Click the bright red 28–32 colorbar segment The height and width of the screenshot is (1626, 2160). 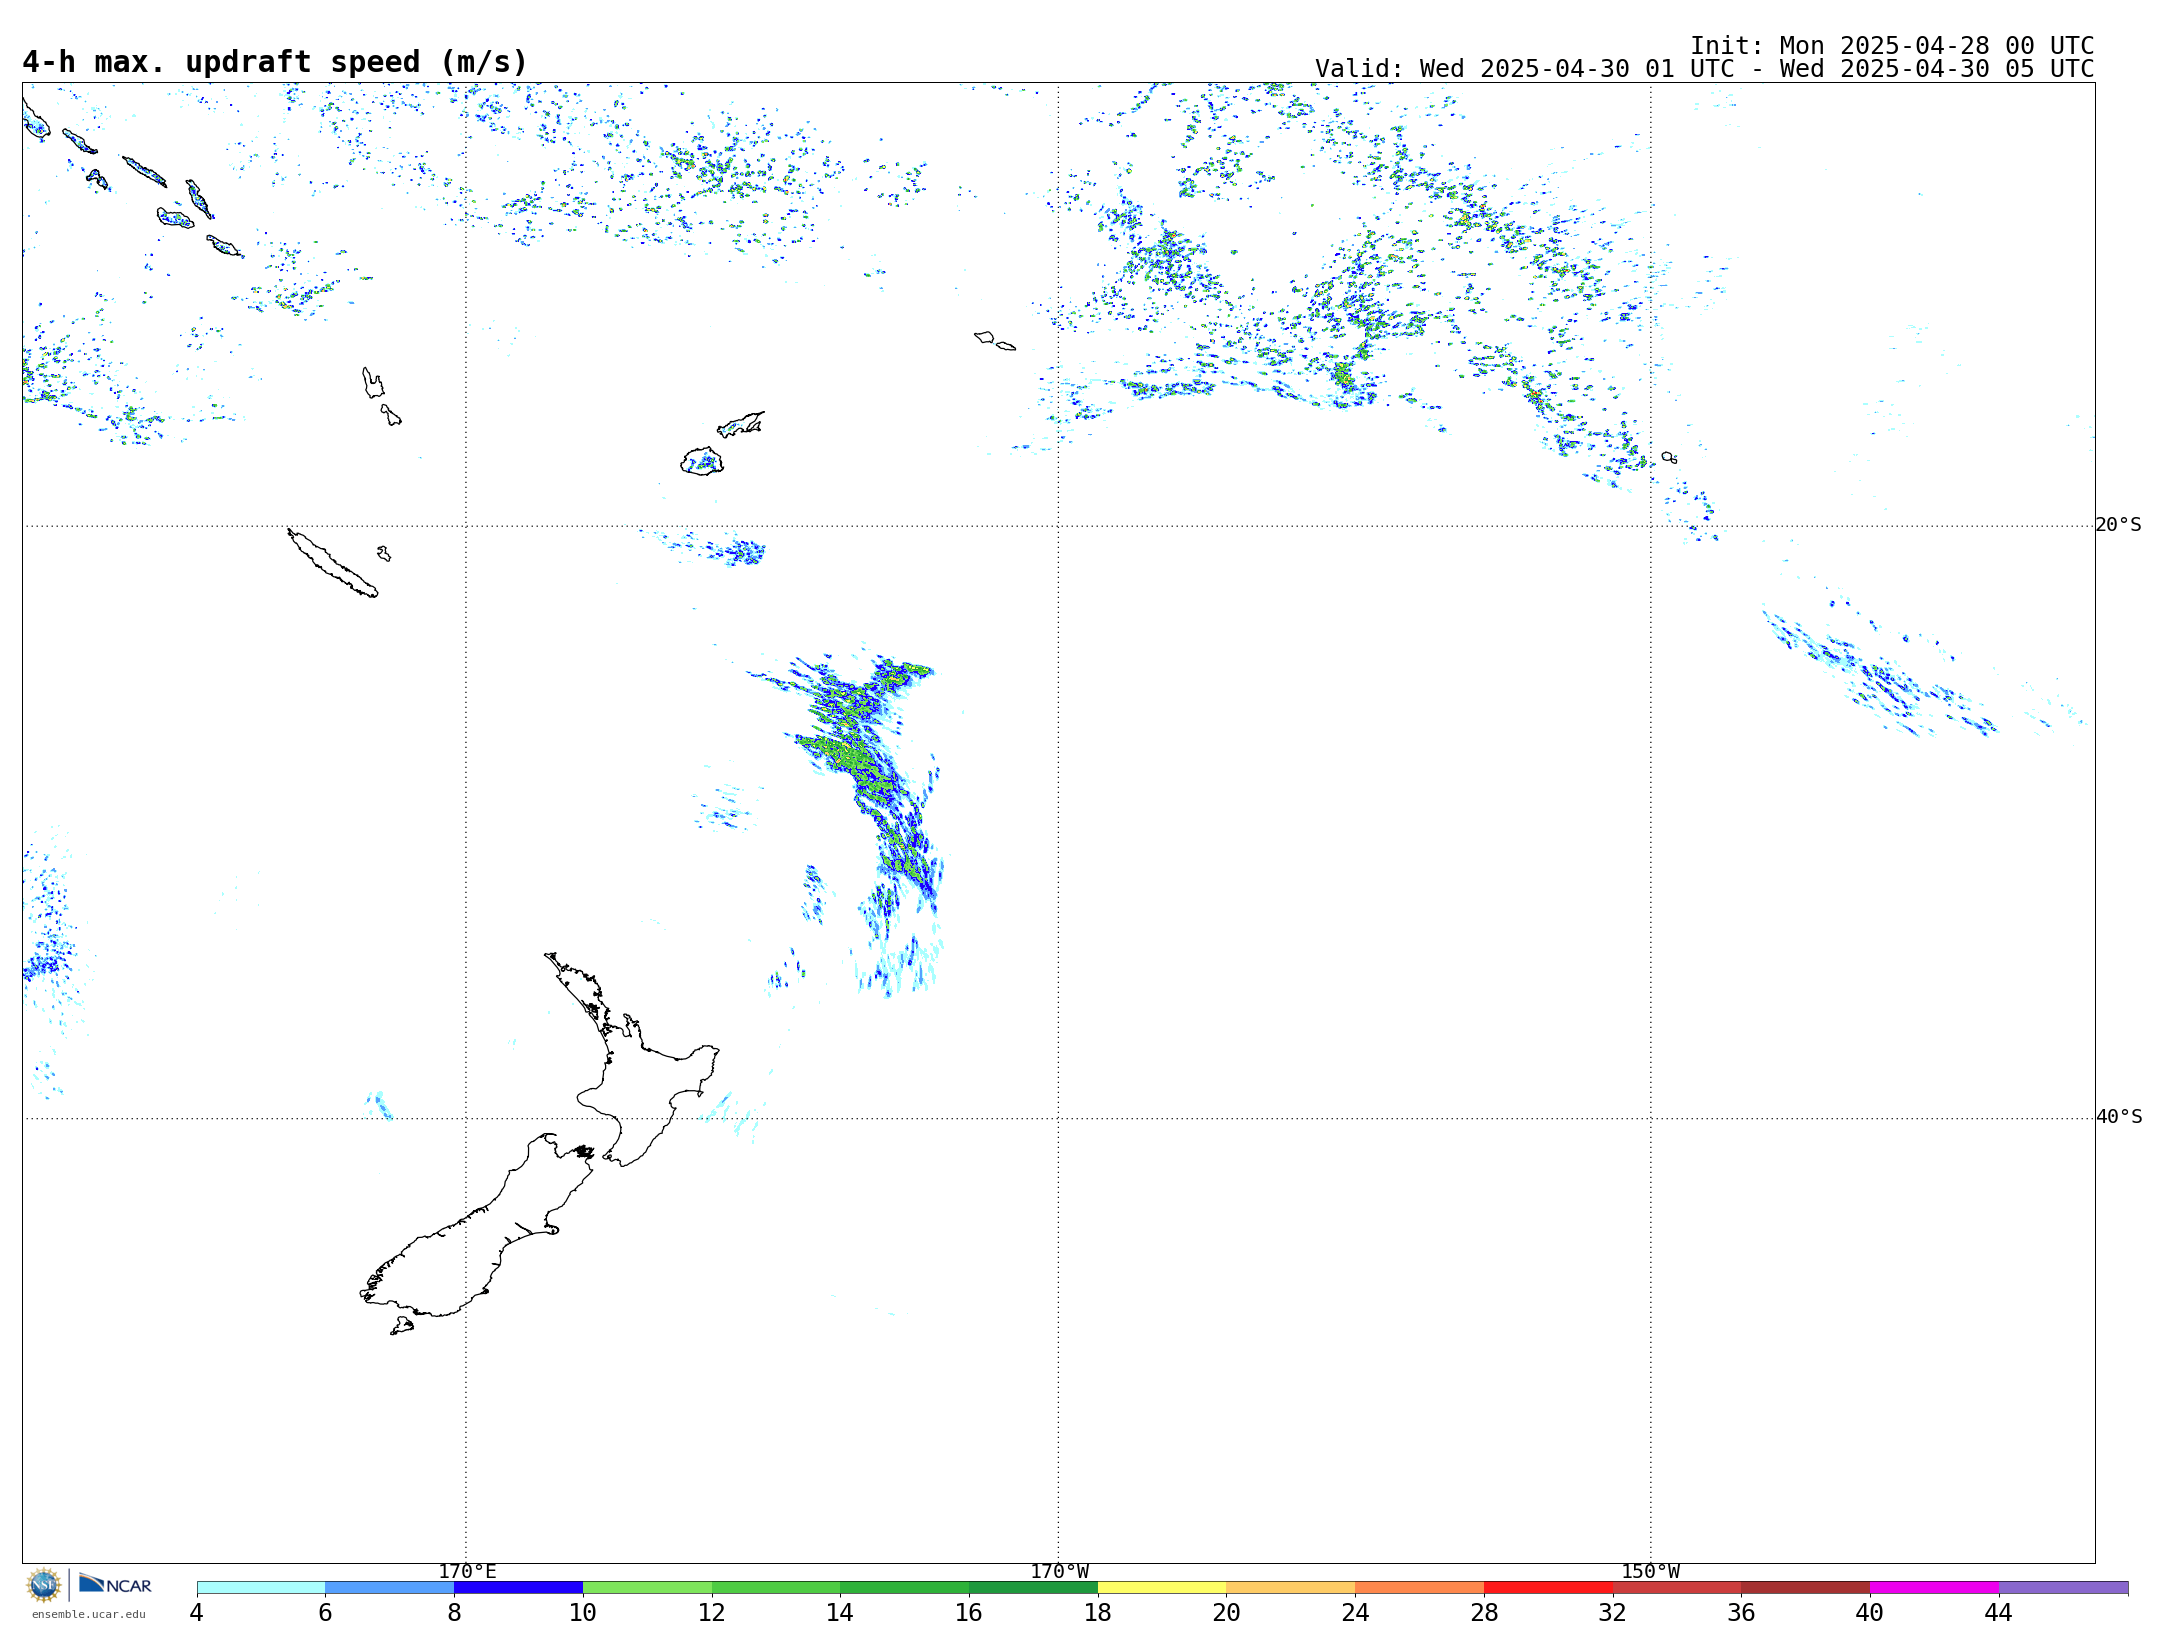(x=1548, y=1587)
